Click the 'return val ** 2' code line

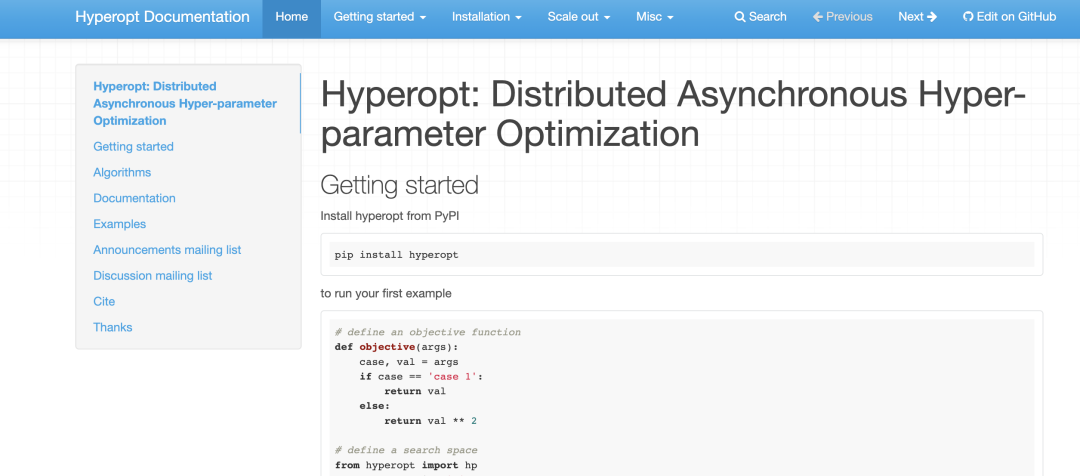click(431, 421)
